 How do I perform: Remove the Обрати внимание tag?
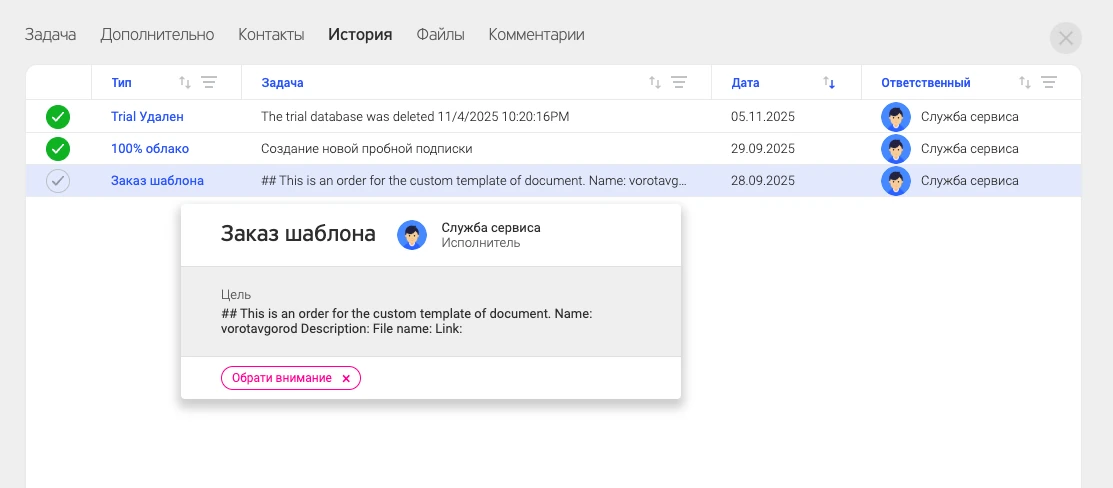pyautogui.click(x=346, y=379)
